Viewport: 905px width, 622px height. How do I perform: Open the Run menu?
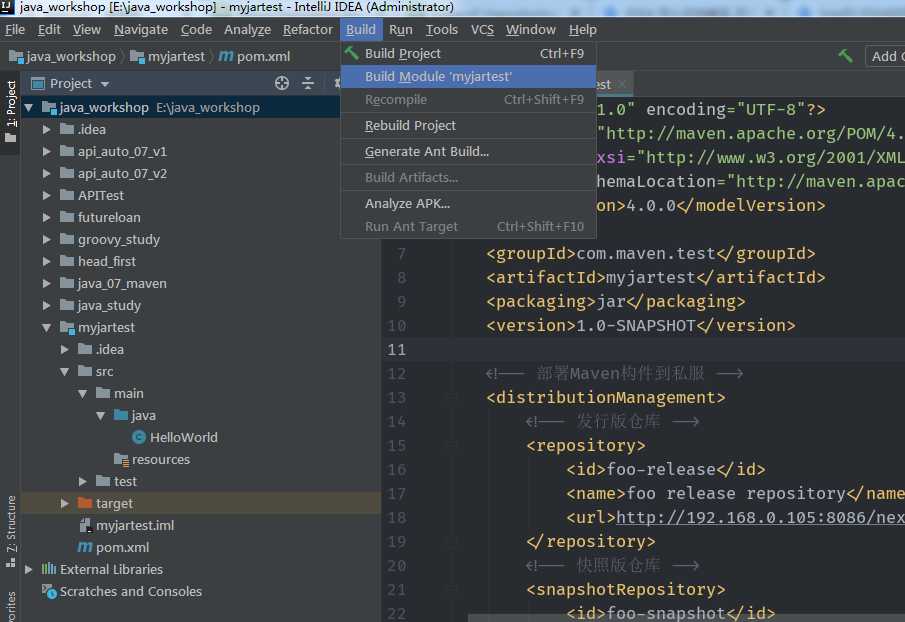click(401, 29)
